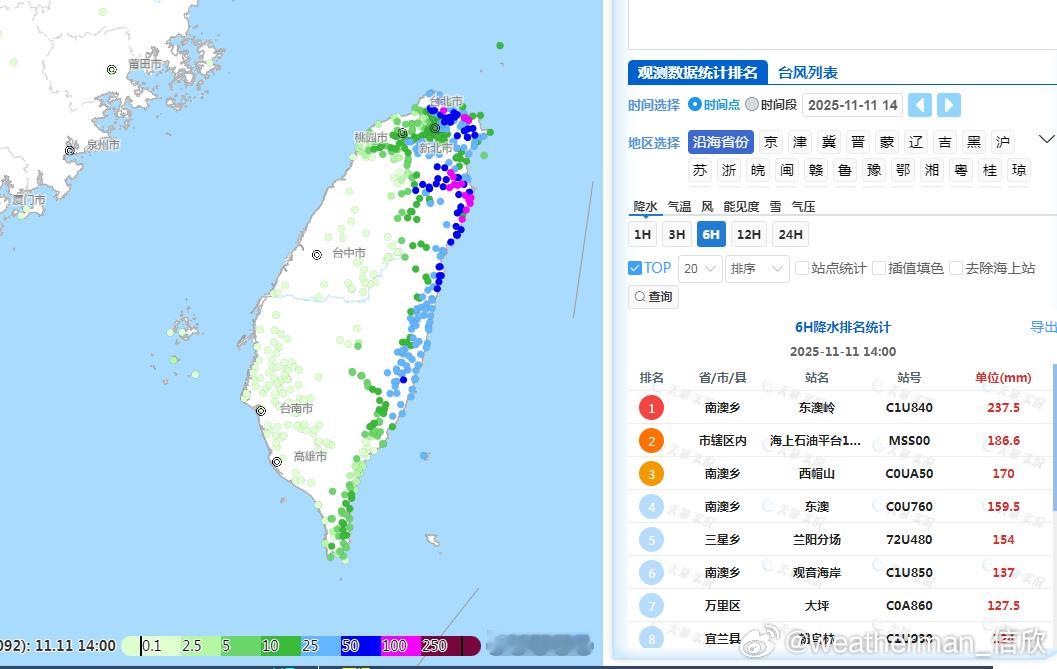
Task: Select region 粤
Action: click(x=961, y=171)
